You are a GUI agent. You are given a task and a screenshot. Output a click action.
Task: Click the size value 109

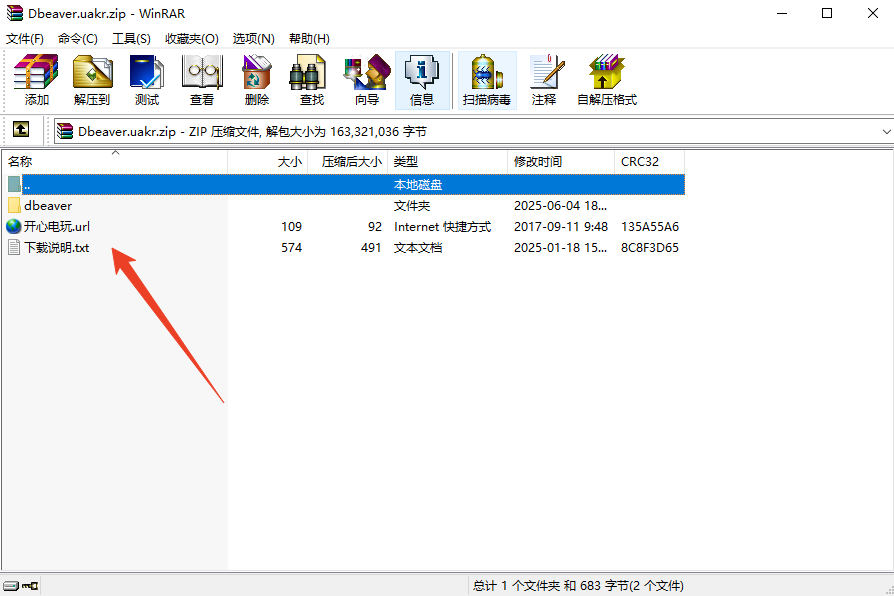(x=291, y=227)
